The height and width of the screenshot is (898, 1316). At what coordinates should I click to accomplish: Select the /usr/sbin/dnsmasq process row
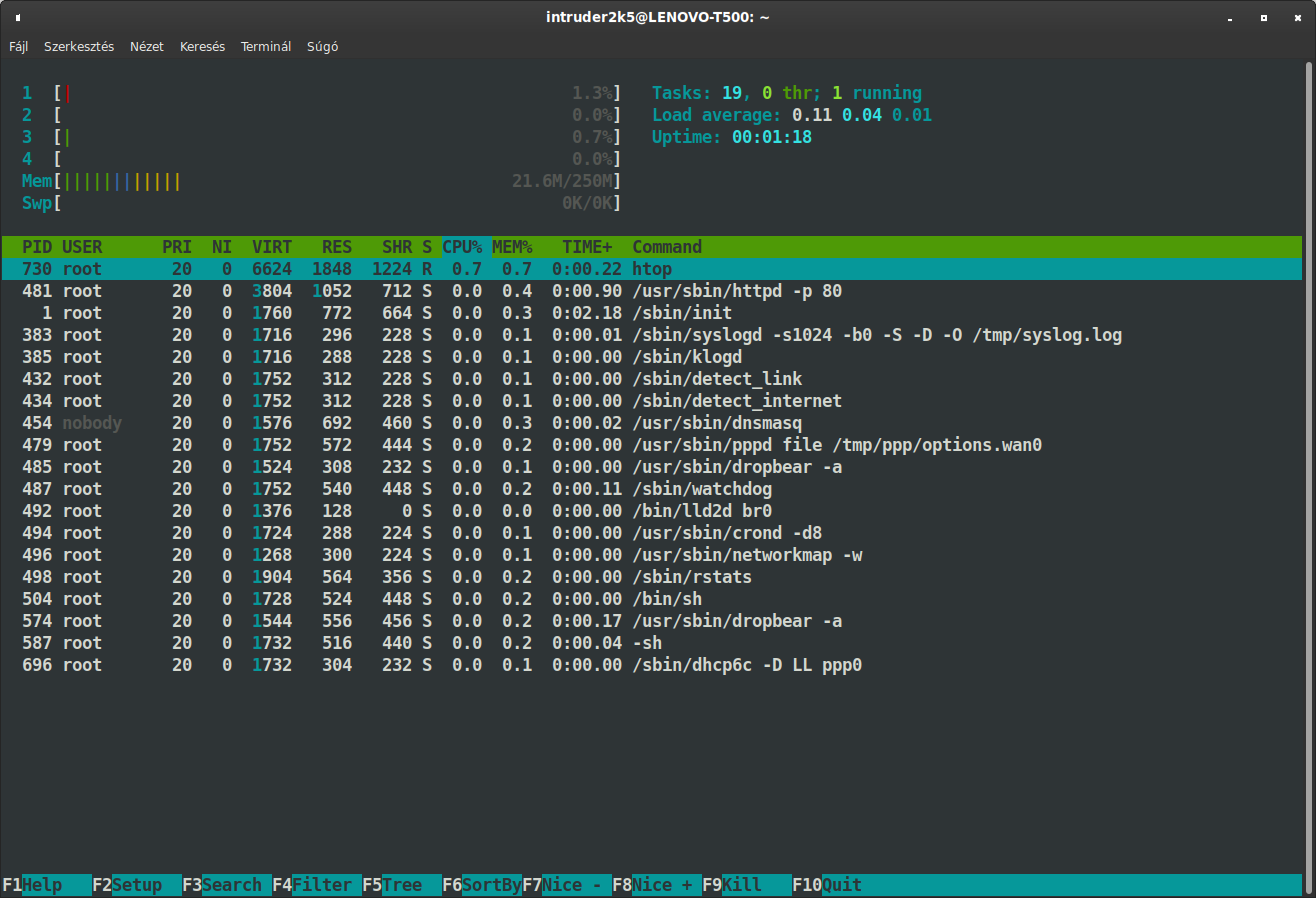(652, 423)
